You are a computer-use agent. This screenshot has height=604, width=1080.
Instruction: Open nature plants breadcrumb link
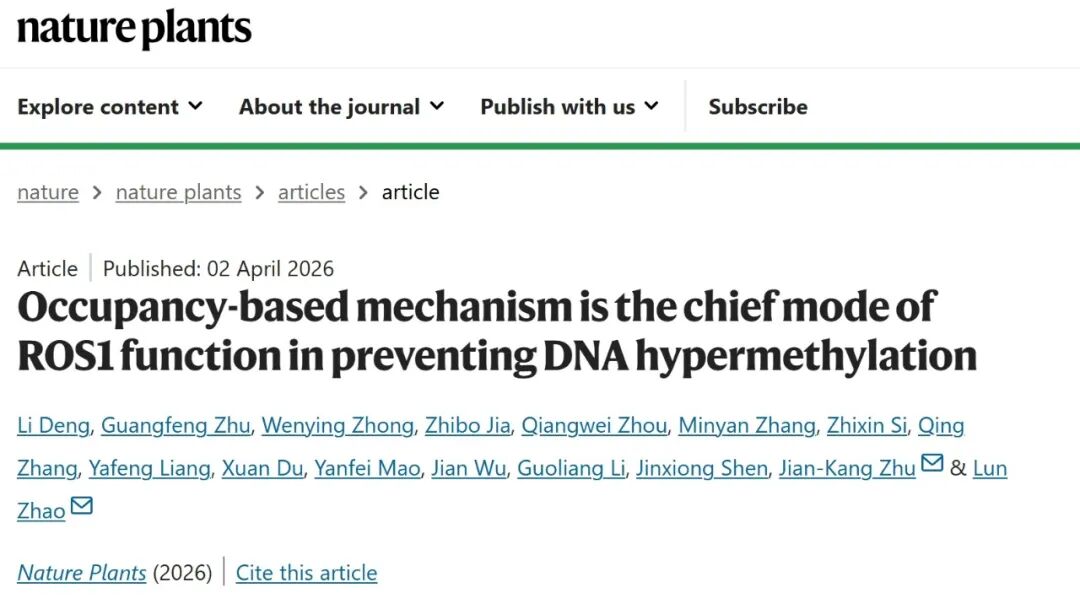coord(178,192)
